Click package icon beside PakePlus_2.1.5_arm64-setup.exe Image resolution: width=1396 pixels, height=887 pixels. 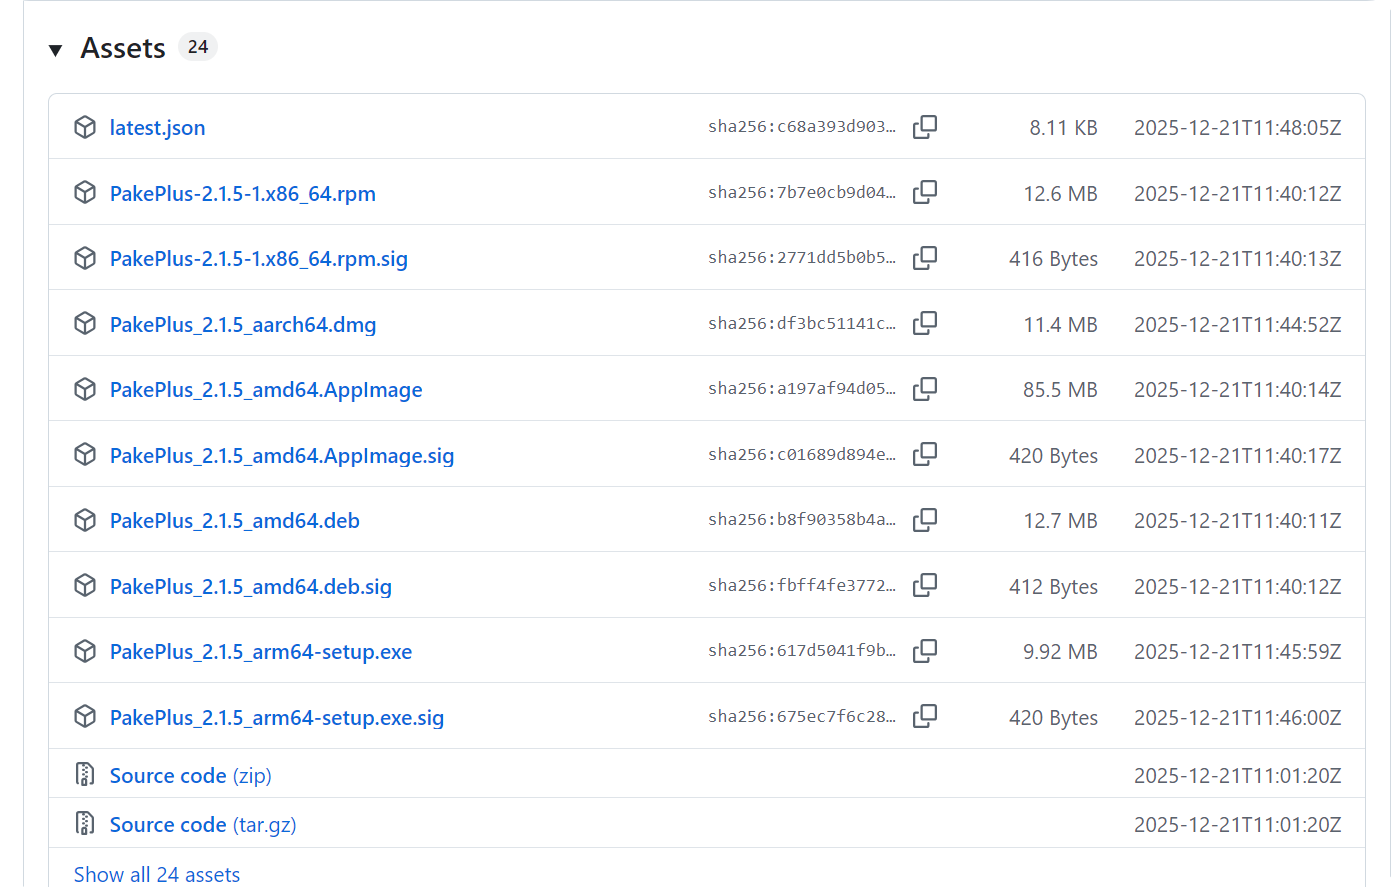85,651
